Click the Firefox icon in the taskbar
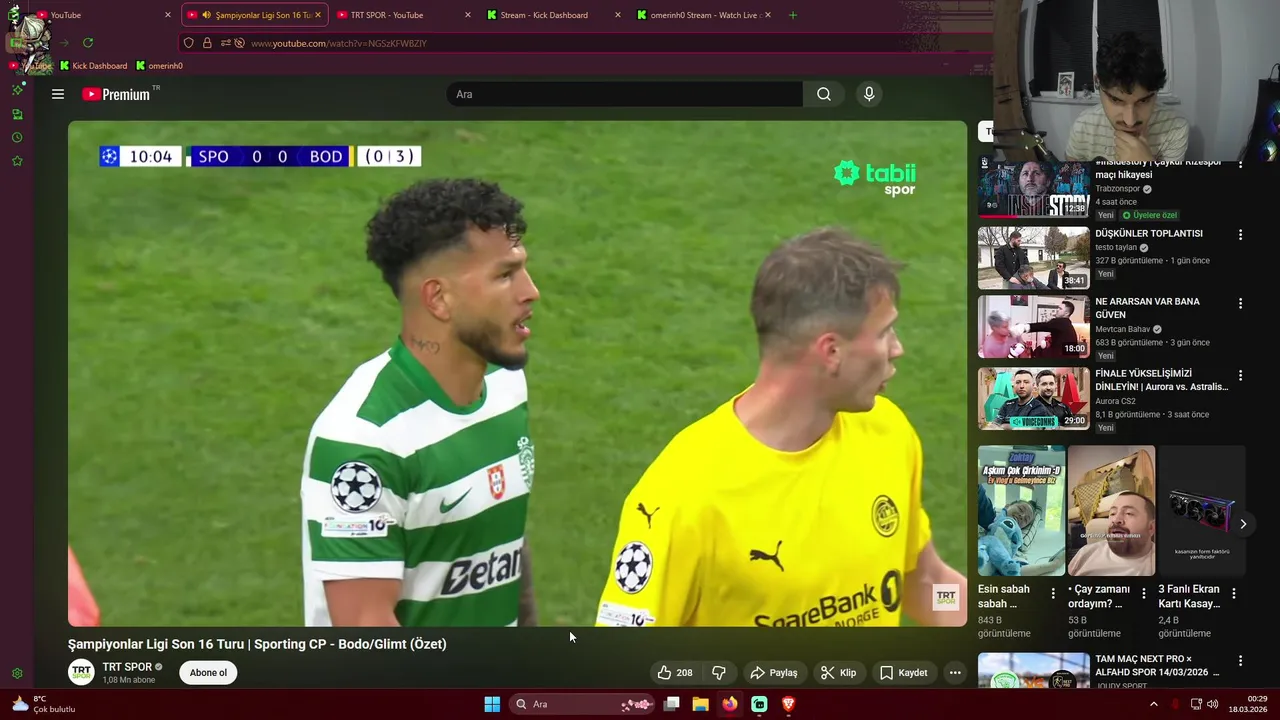 pyautogui.click(x=730, y=704)
